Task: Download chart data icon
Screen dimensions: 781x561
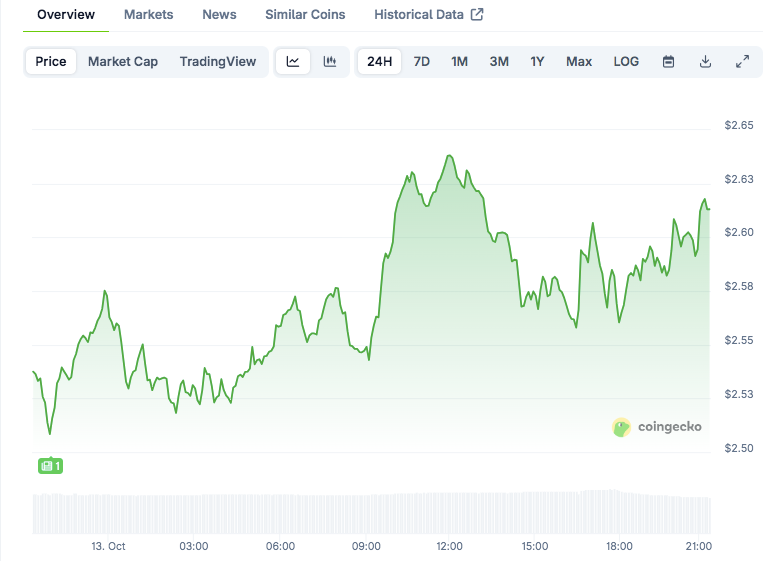Action: tap(705, 61)
